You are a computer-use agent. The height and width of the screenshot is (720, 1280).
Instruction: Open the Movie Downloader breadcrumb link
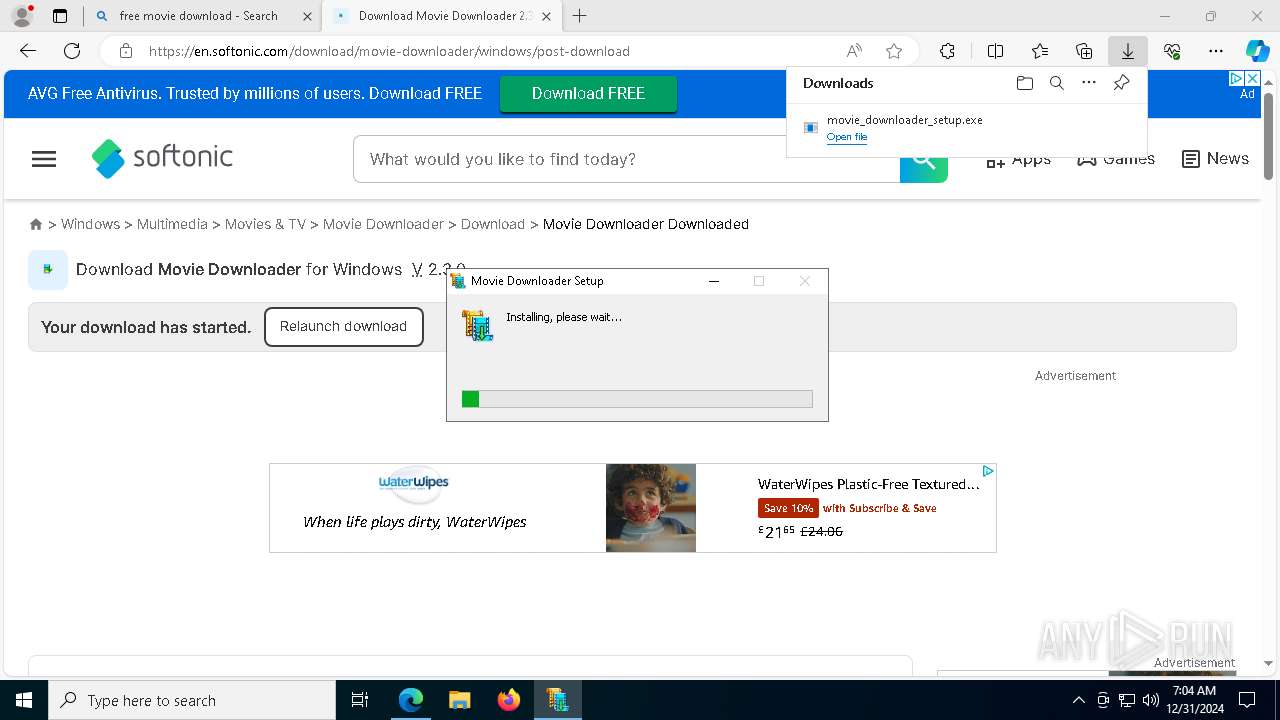click(x=383, y=224)
